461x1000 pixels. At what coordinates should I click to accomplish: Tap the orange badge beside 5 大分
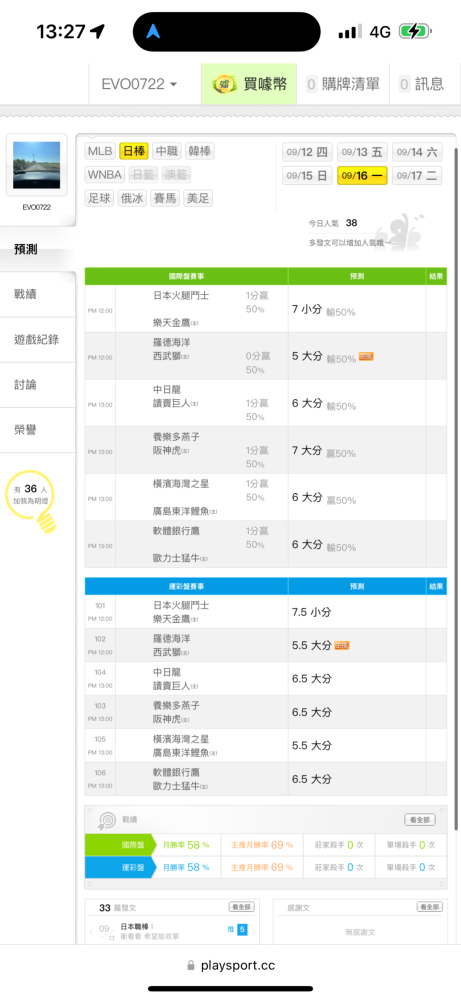[366, 357]
